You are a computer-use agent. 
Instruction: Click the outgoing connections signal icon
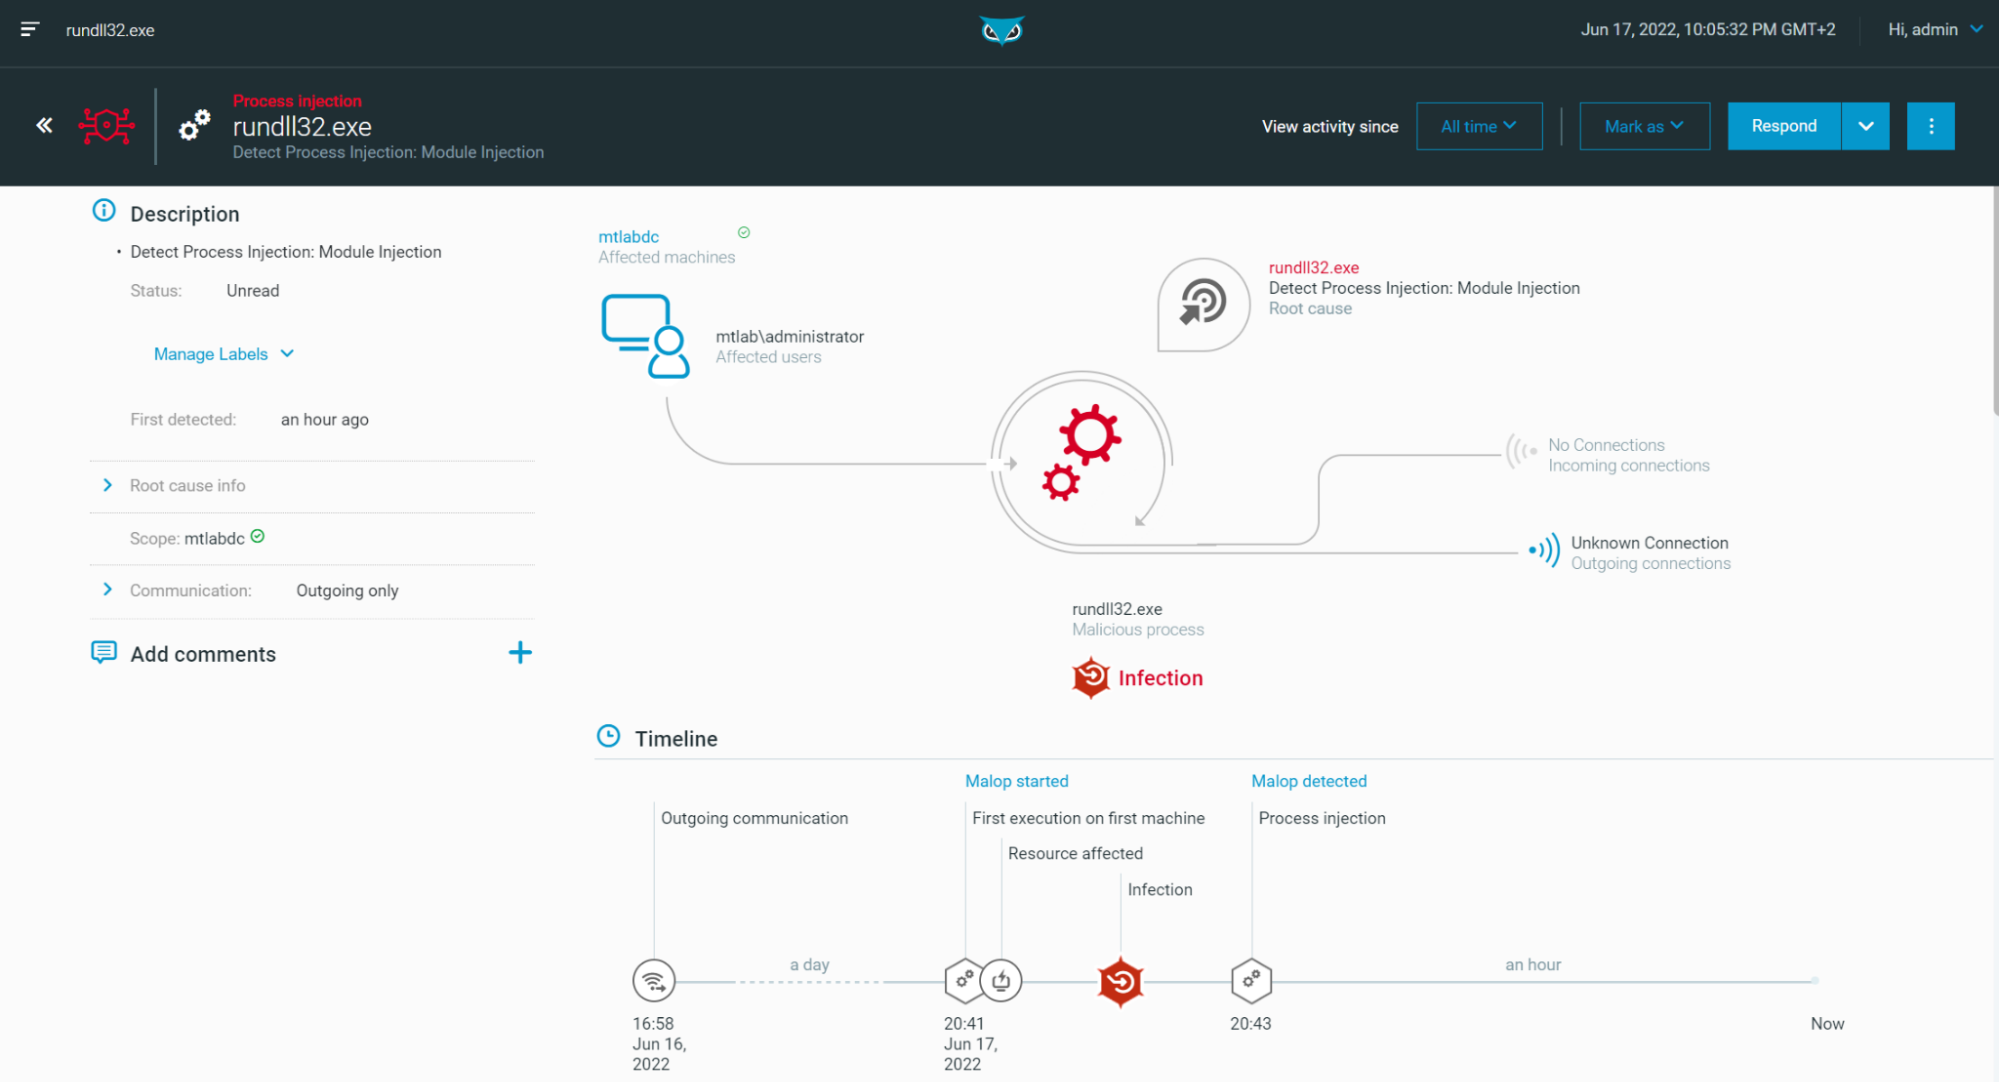tap(1544, 550)
